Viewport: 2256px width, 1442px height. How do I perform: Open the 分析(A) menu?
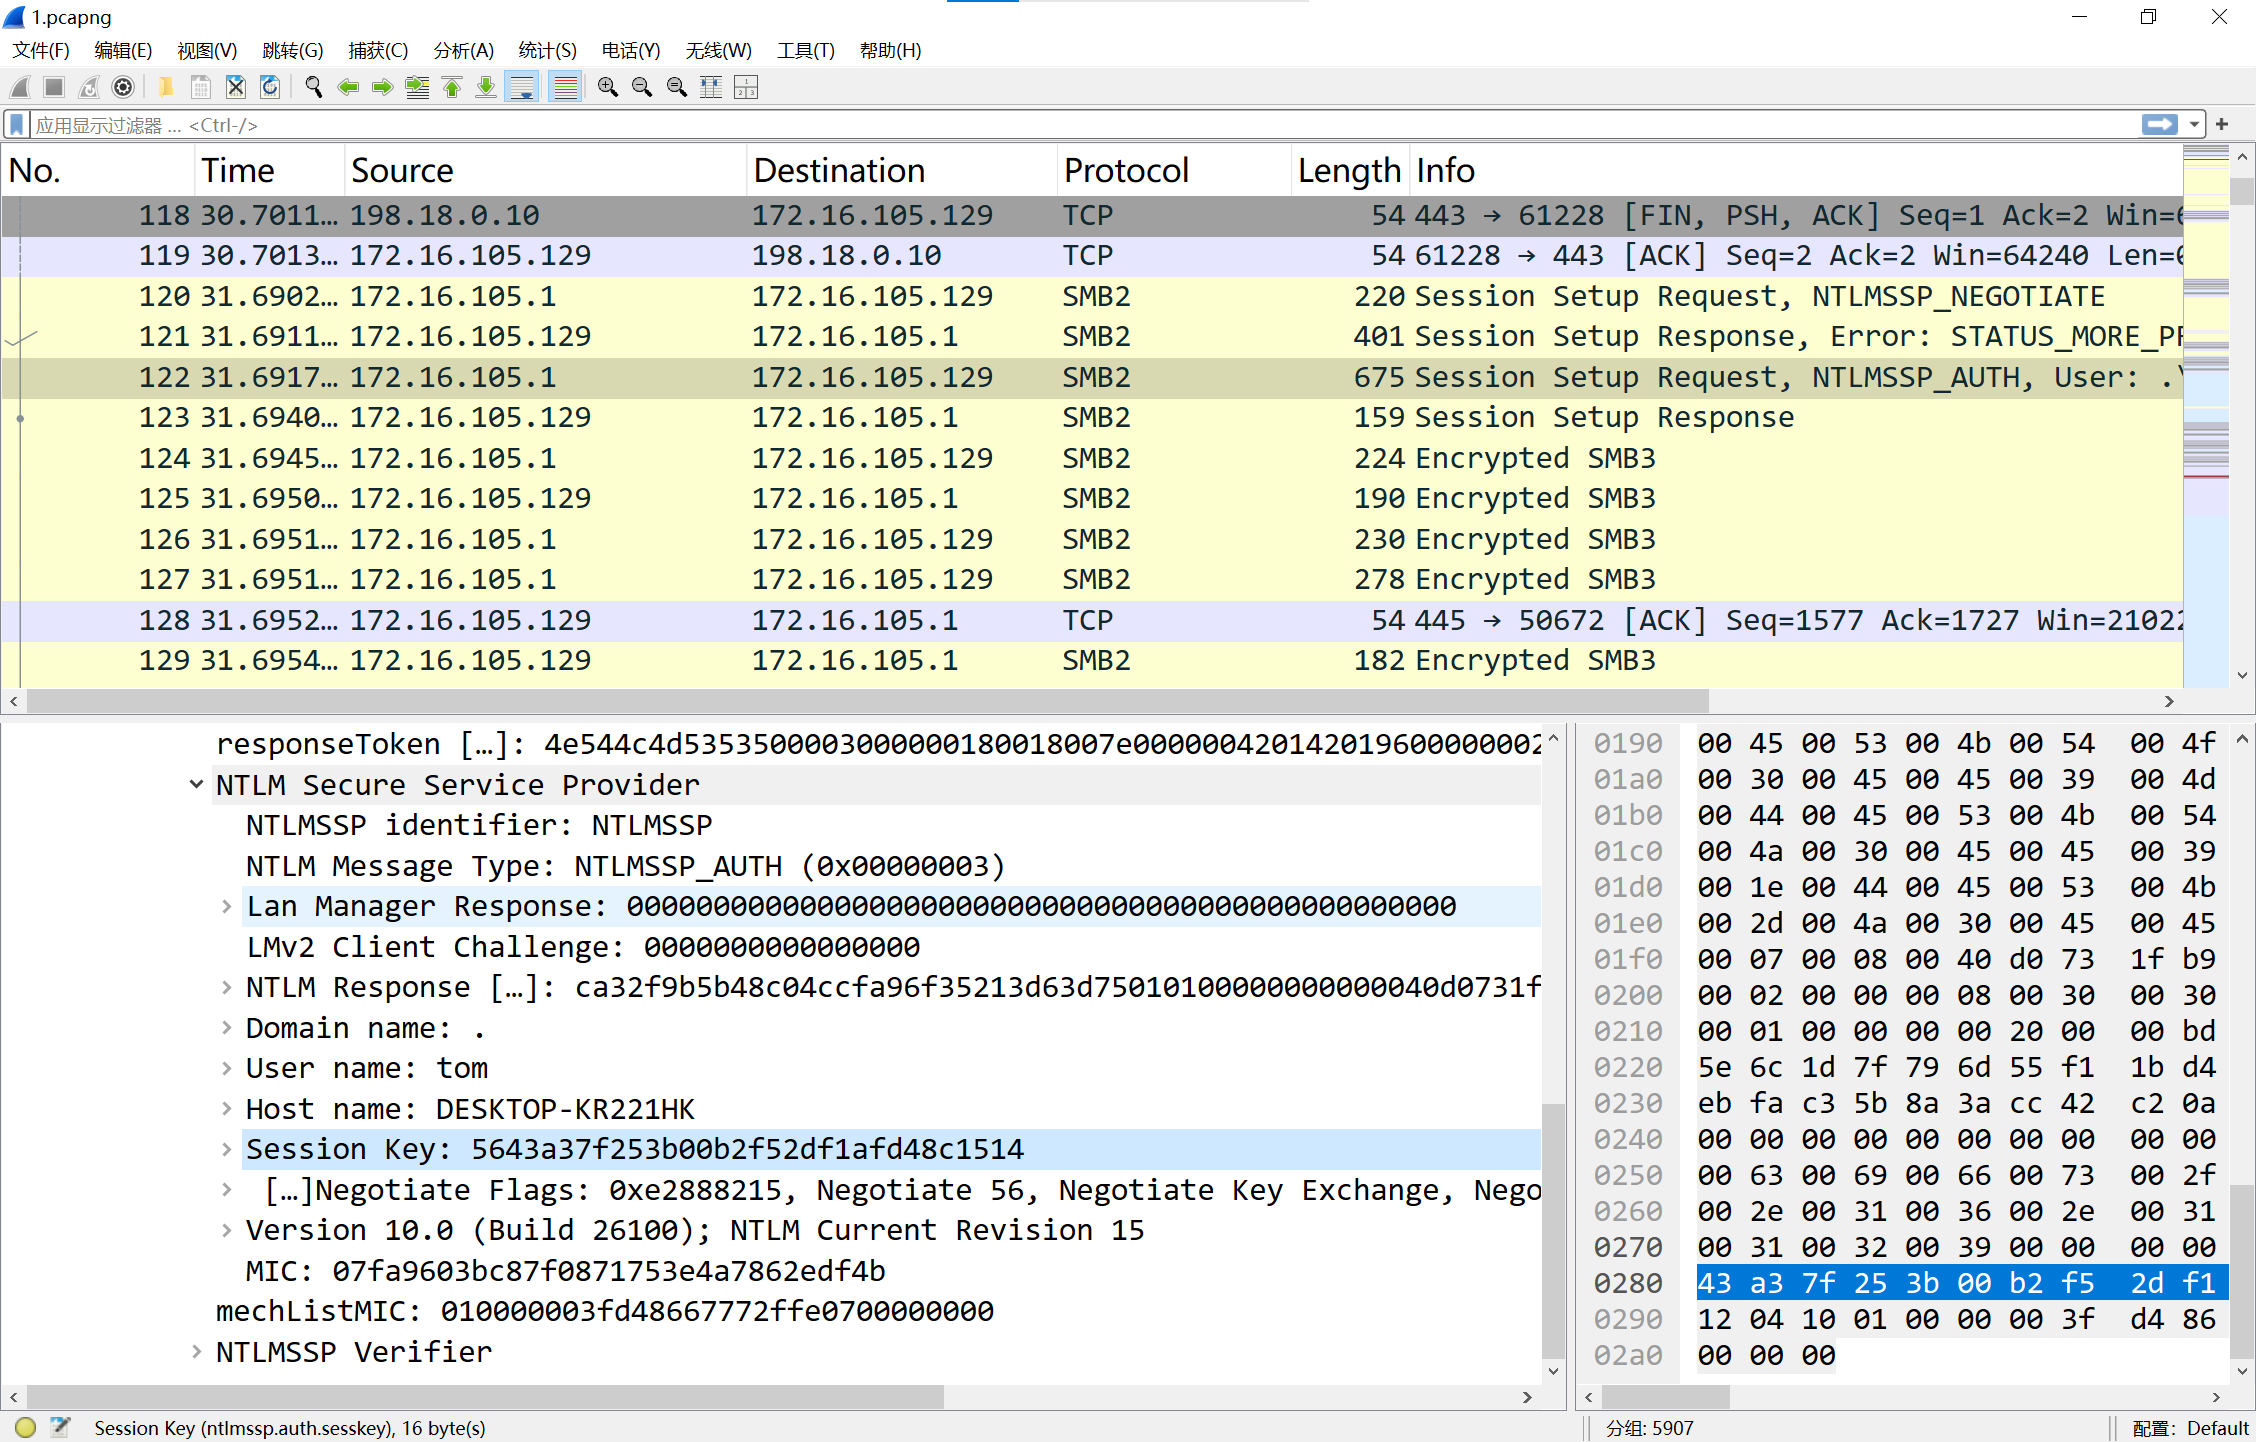tap(463, 51)
